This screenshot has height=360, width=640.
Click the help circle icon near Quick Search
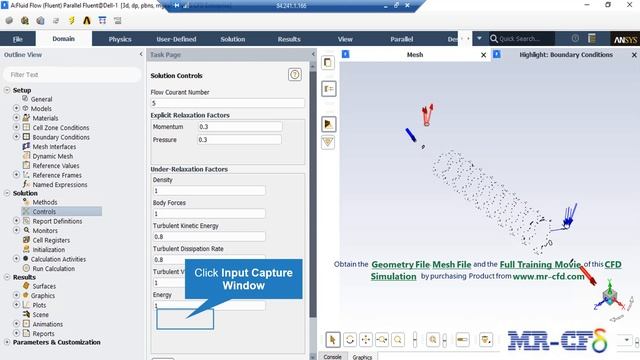[575, 38]
